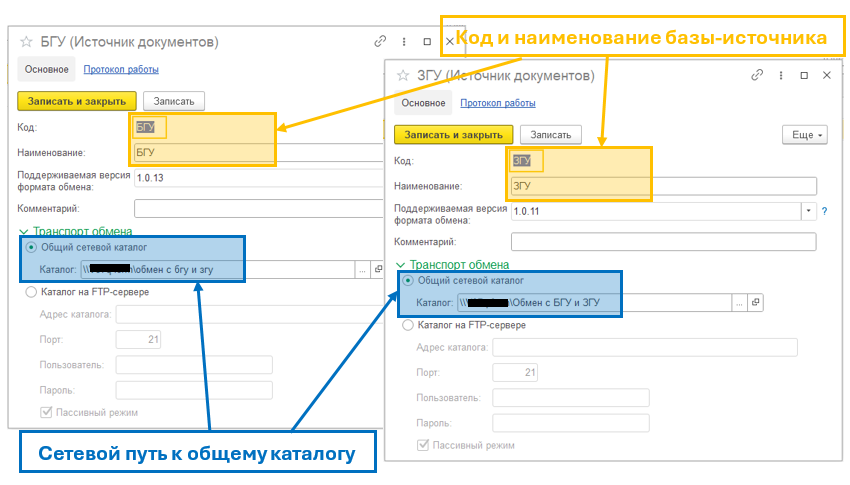Switch to Основное tab in ЗГУ window
Screen dimensions: 850x485
tap(423, 103)
